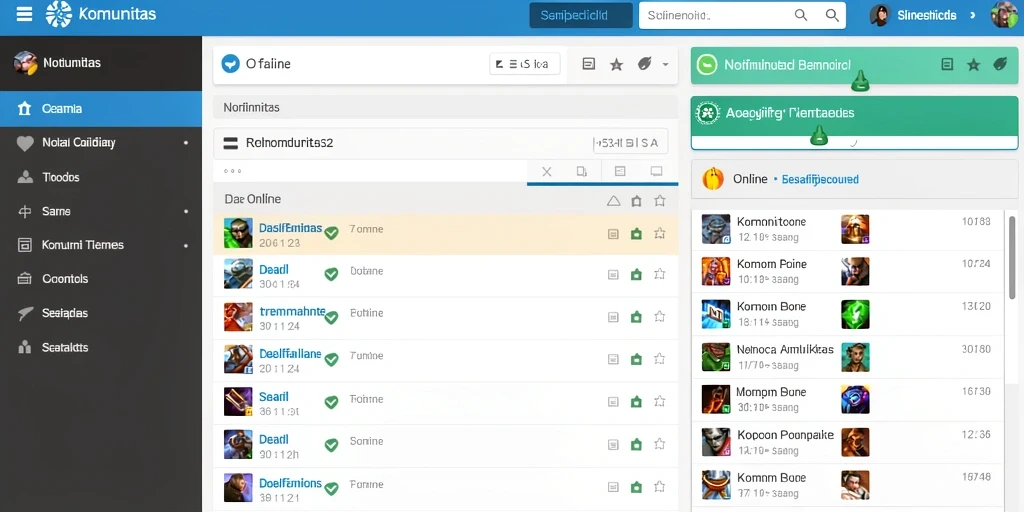Toggle green check beside first Deadl
The width and height of the screenshot is (1024, 512).
tap(331, 274)
